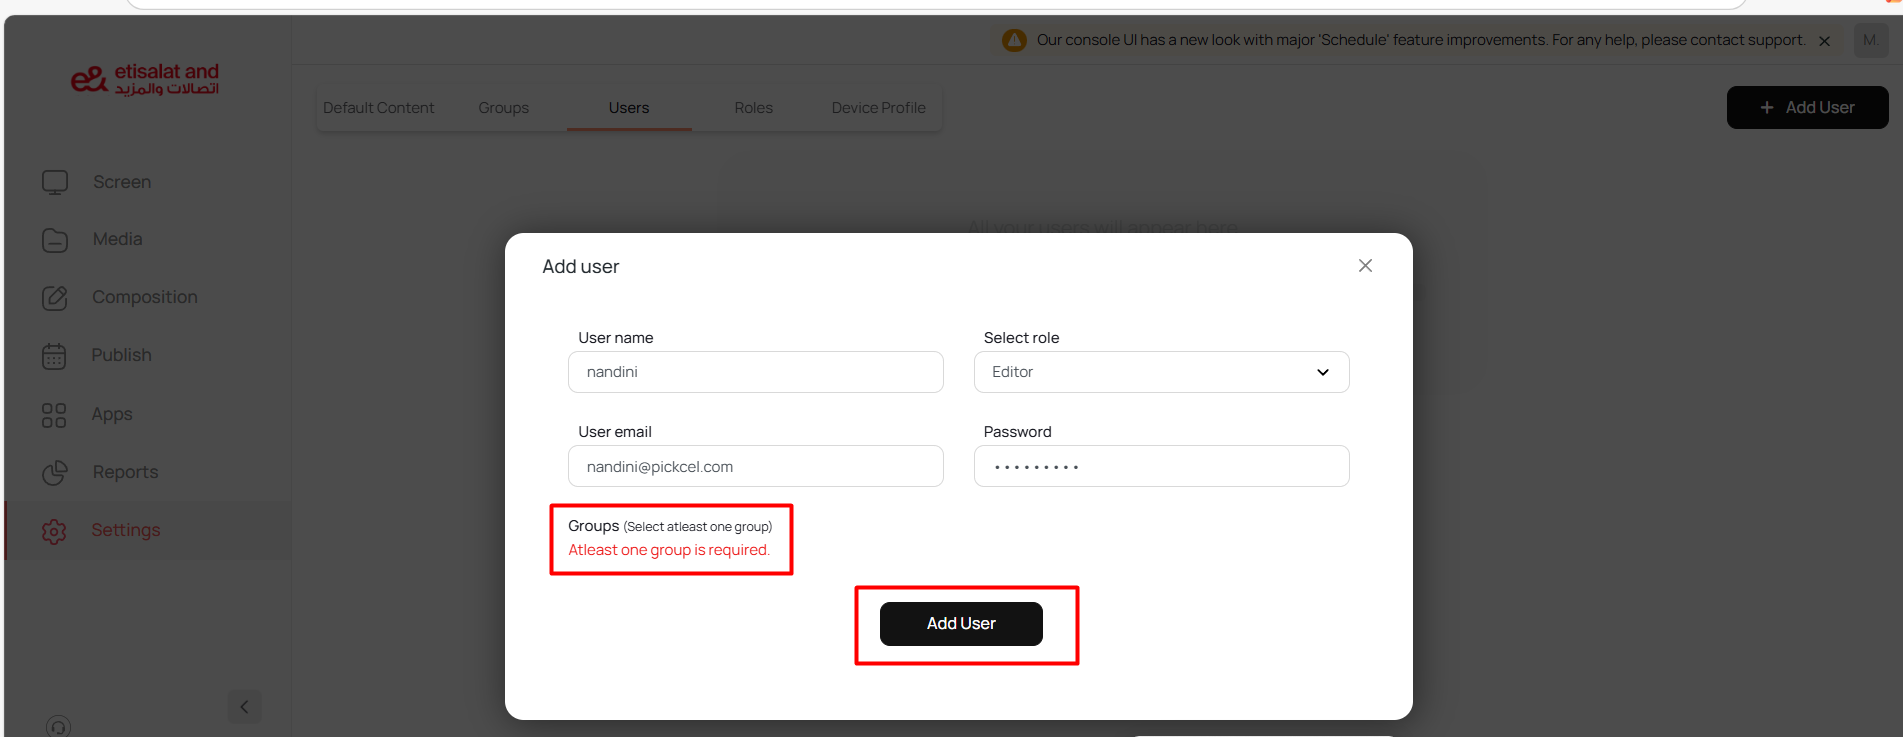Dismiss the console UI notification banner

1824,41
